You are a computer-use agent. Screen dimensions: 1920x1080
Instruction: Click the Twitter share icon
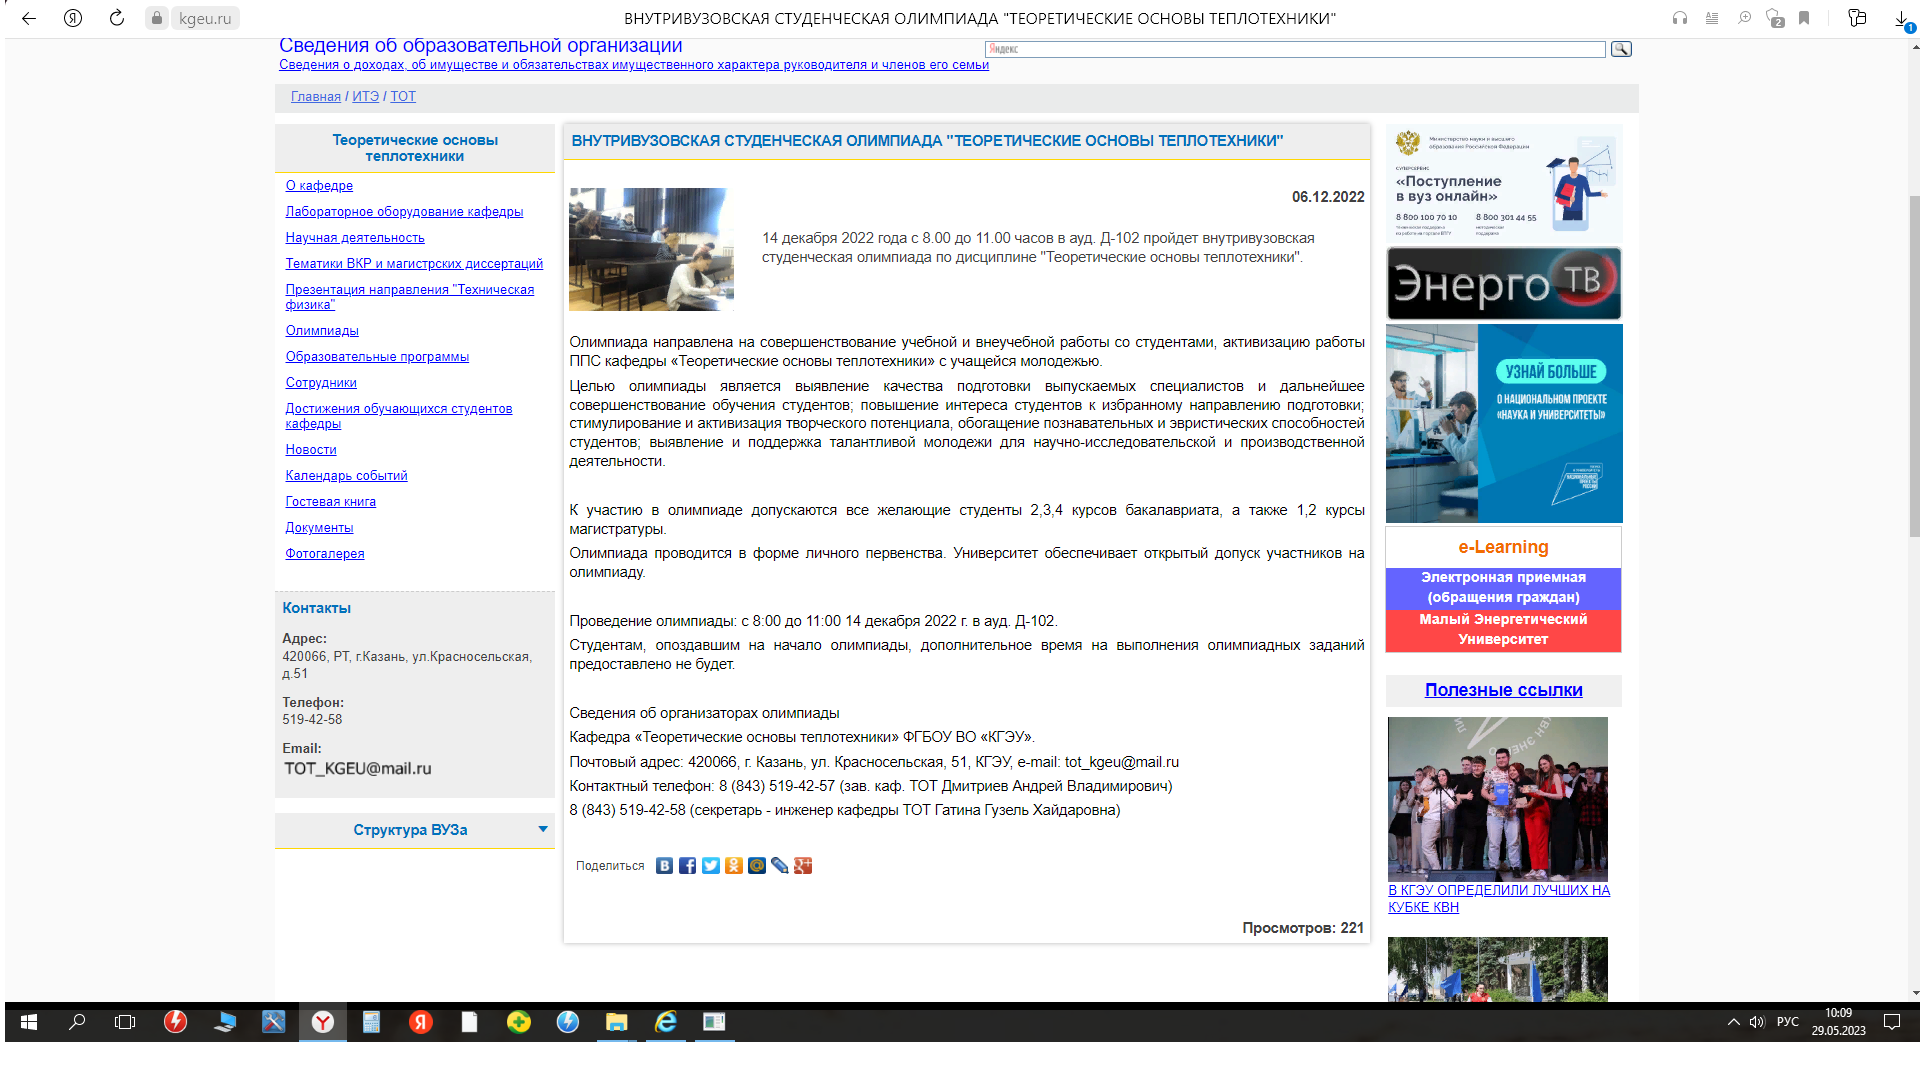pos(710,866)
